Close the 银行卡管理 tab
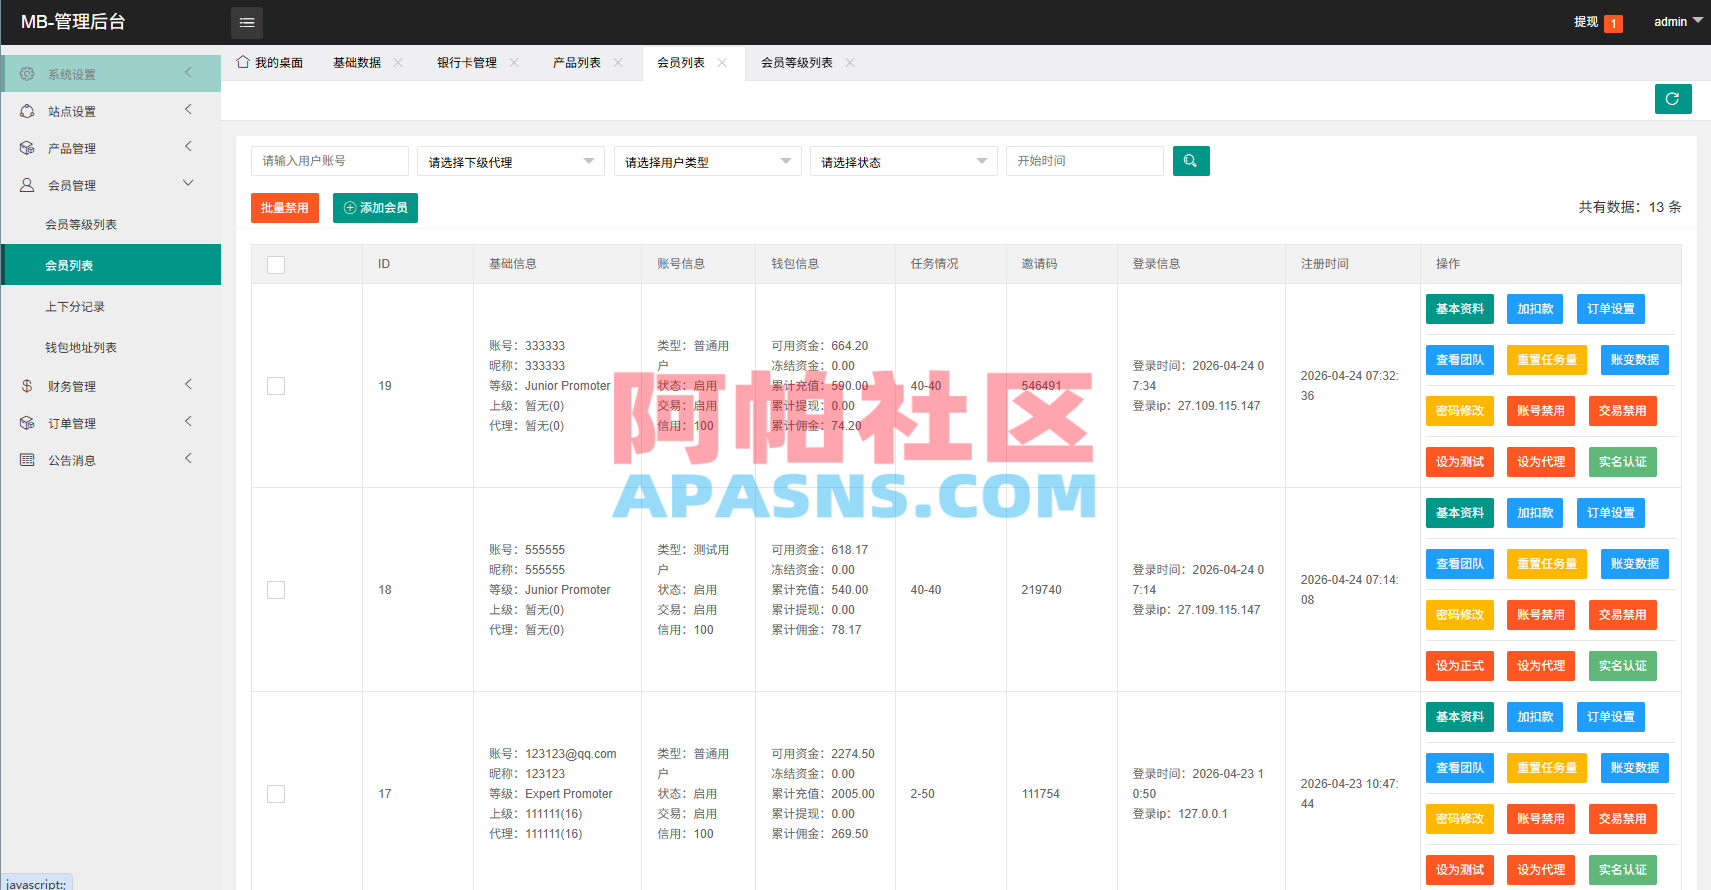 [x=514, y=62]
